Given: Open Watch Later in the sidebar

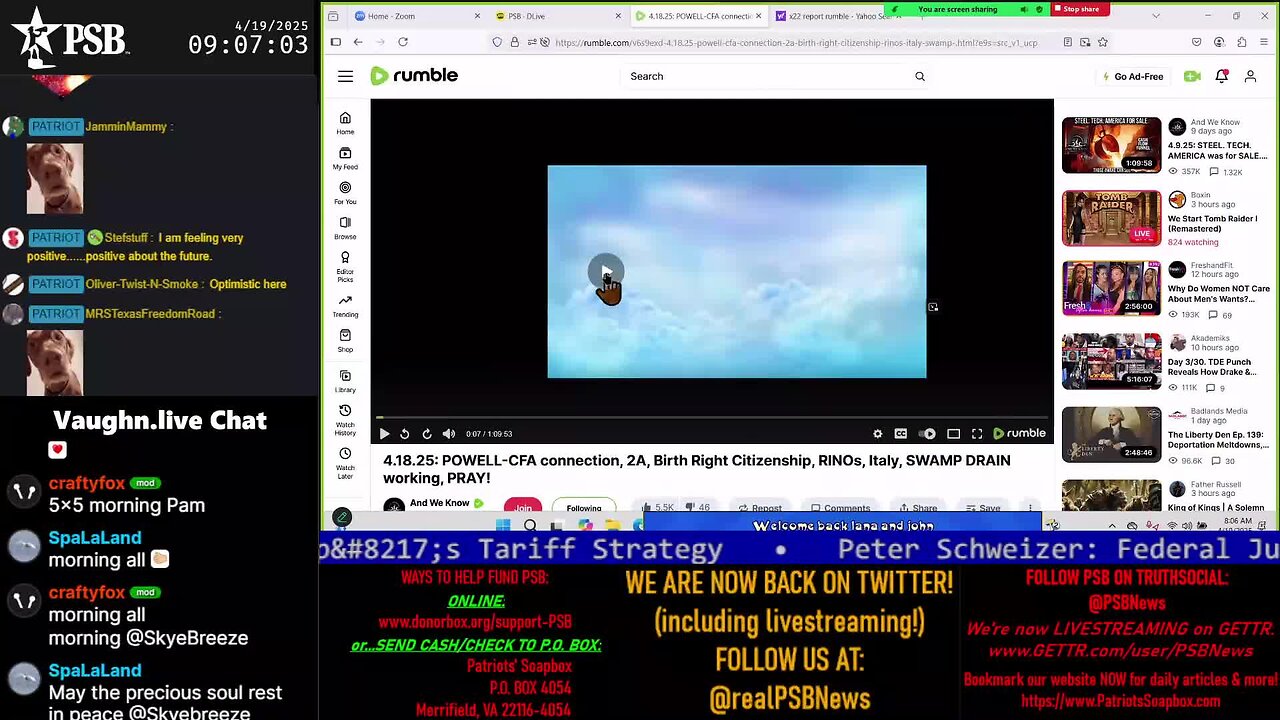Looking at the screenshot, I should click(x=345, y=463).
